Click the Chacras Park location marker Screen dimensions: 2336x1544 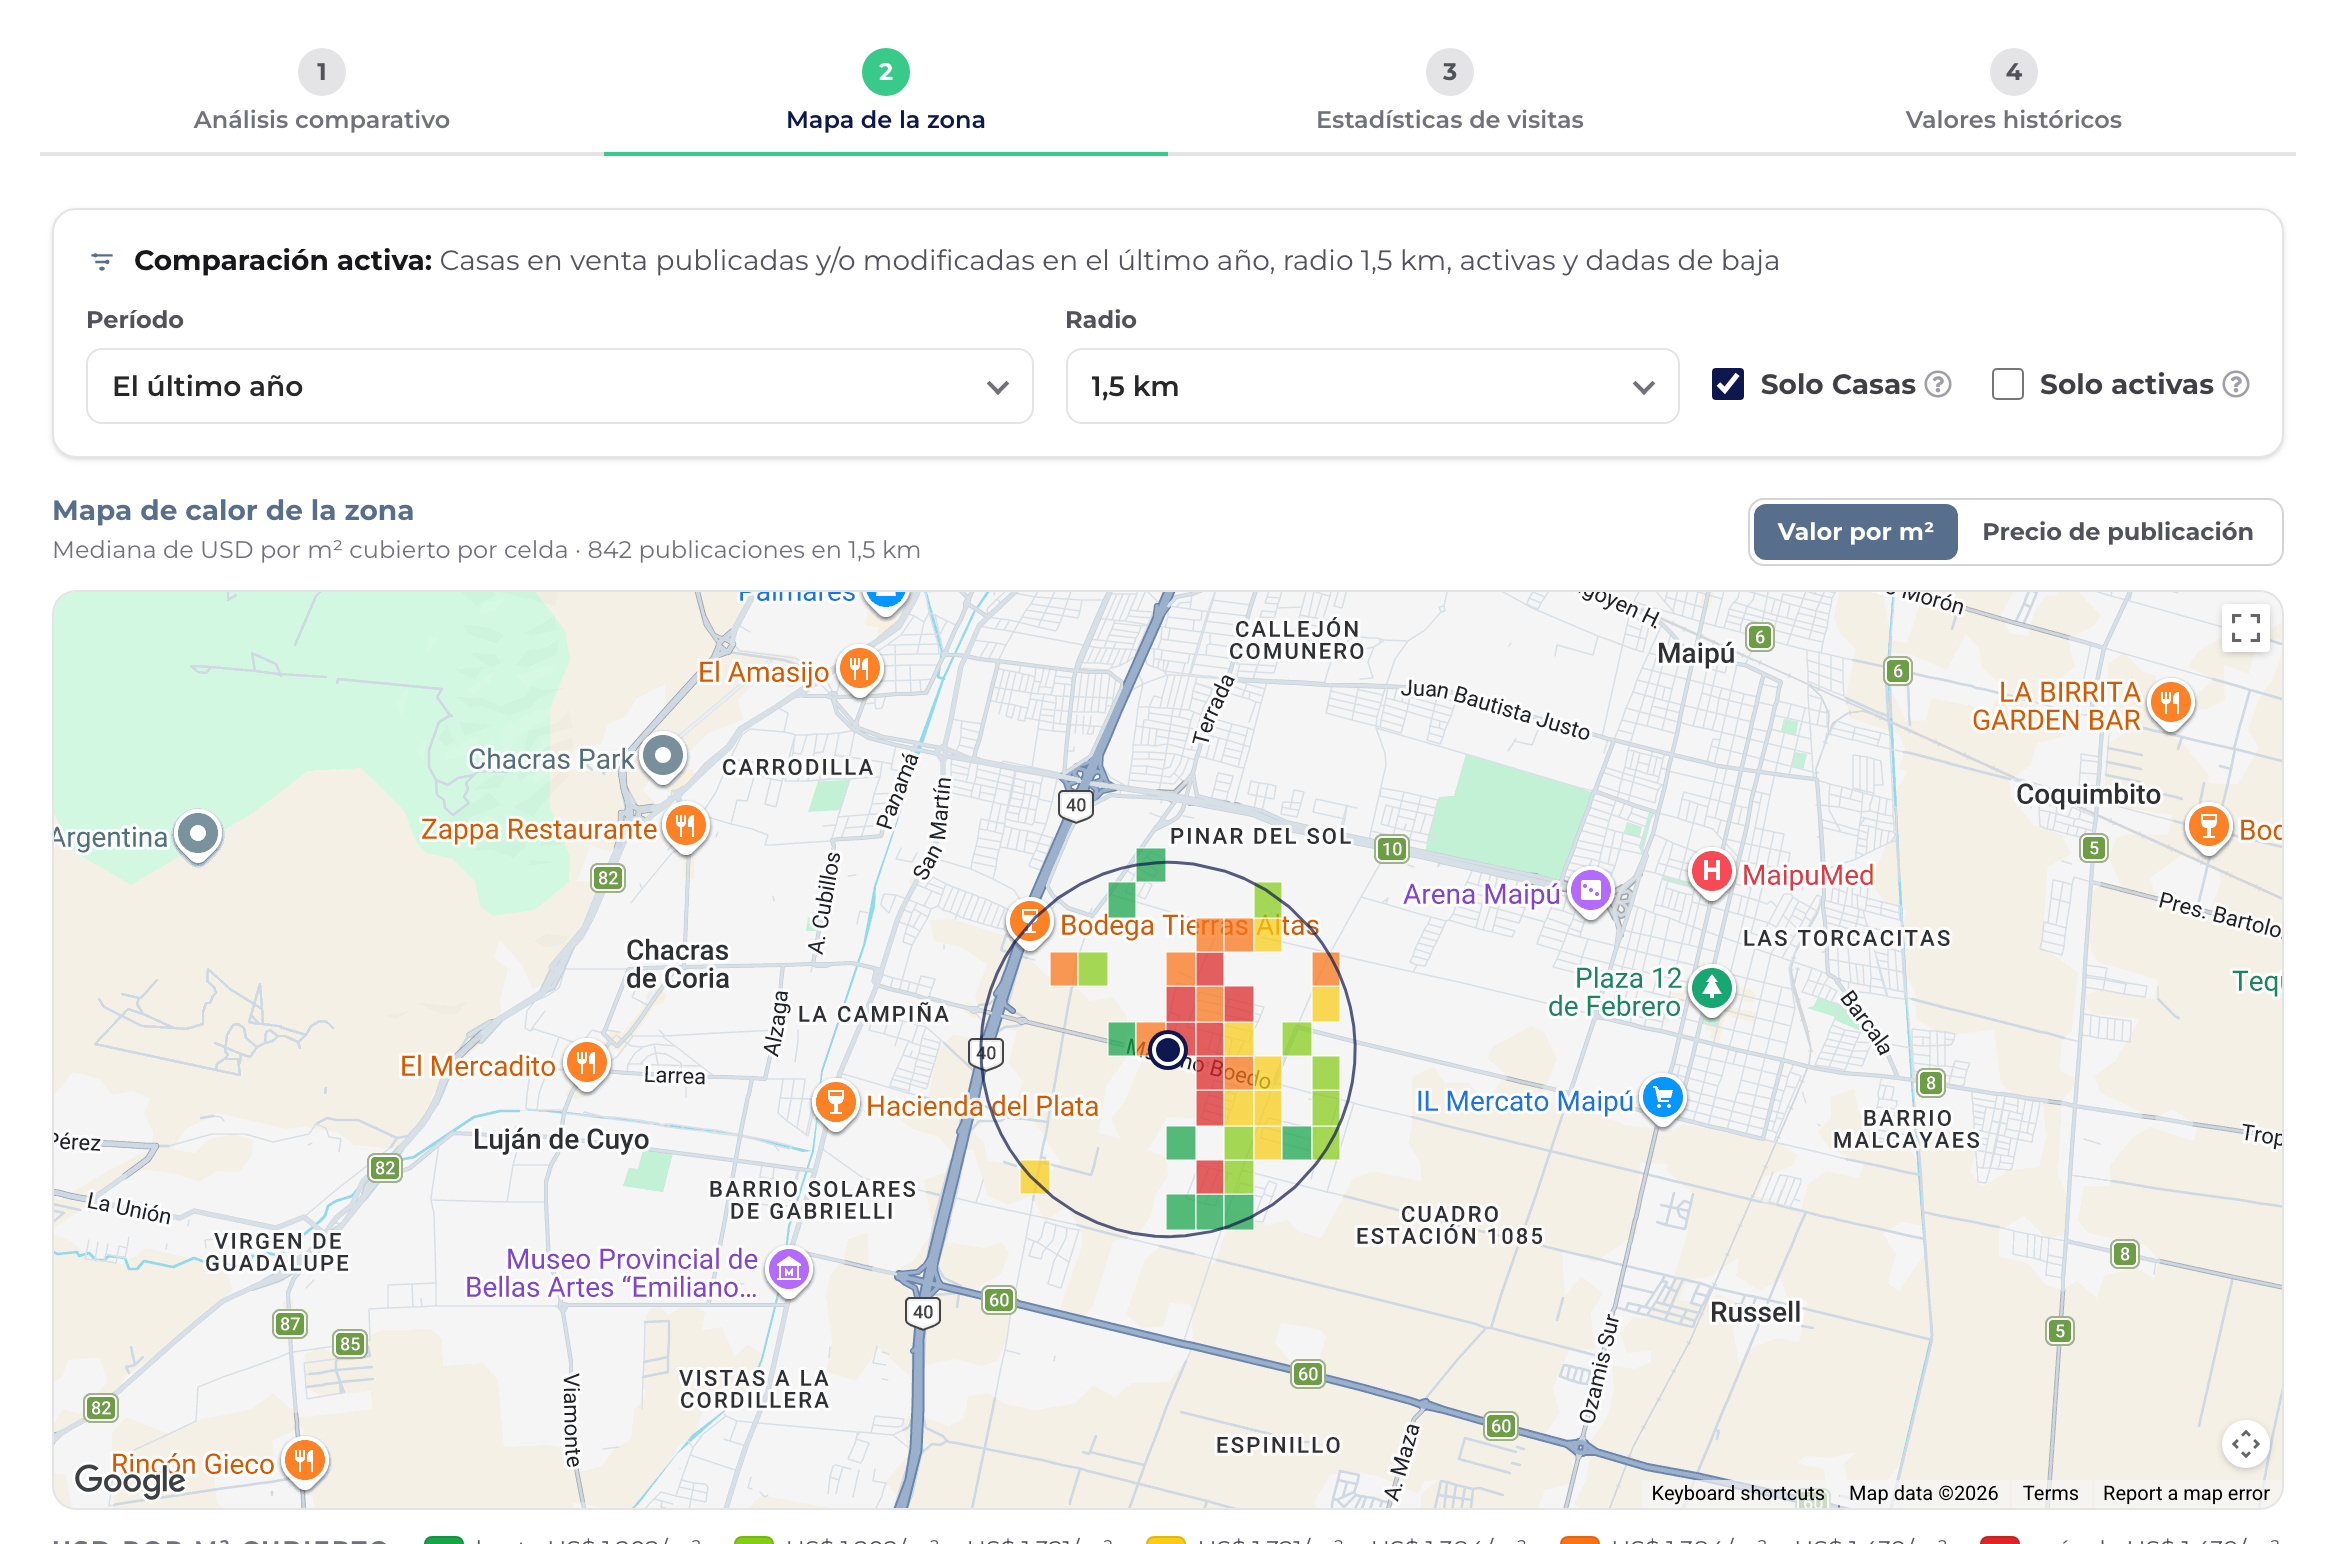click(663, 757)
